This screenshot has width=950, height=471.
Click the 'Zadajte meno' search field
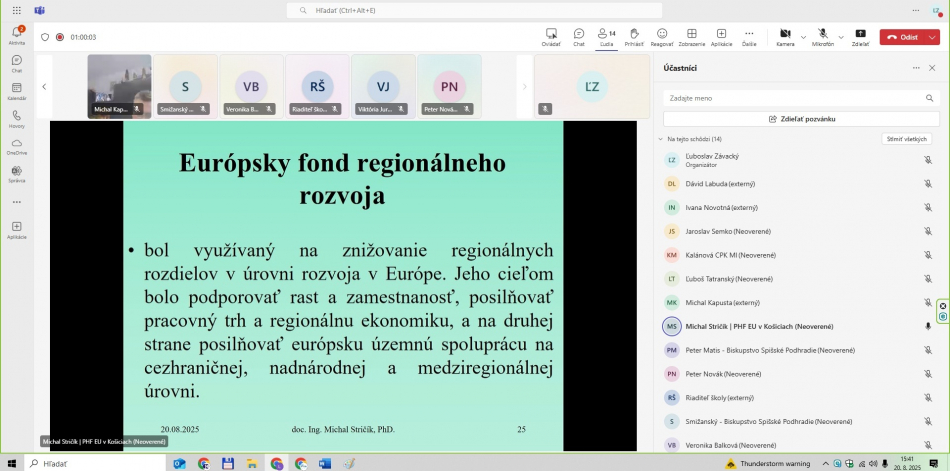coord(801,98)
